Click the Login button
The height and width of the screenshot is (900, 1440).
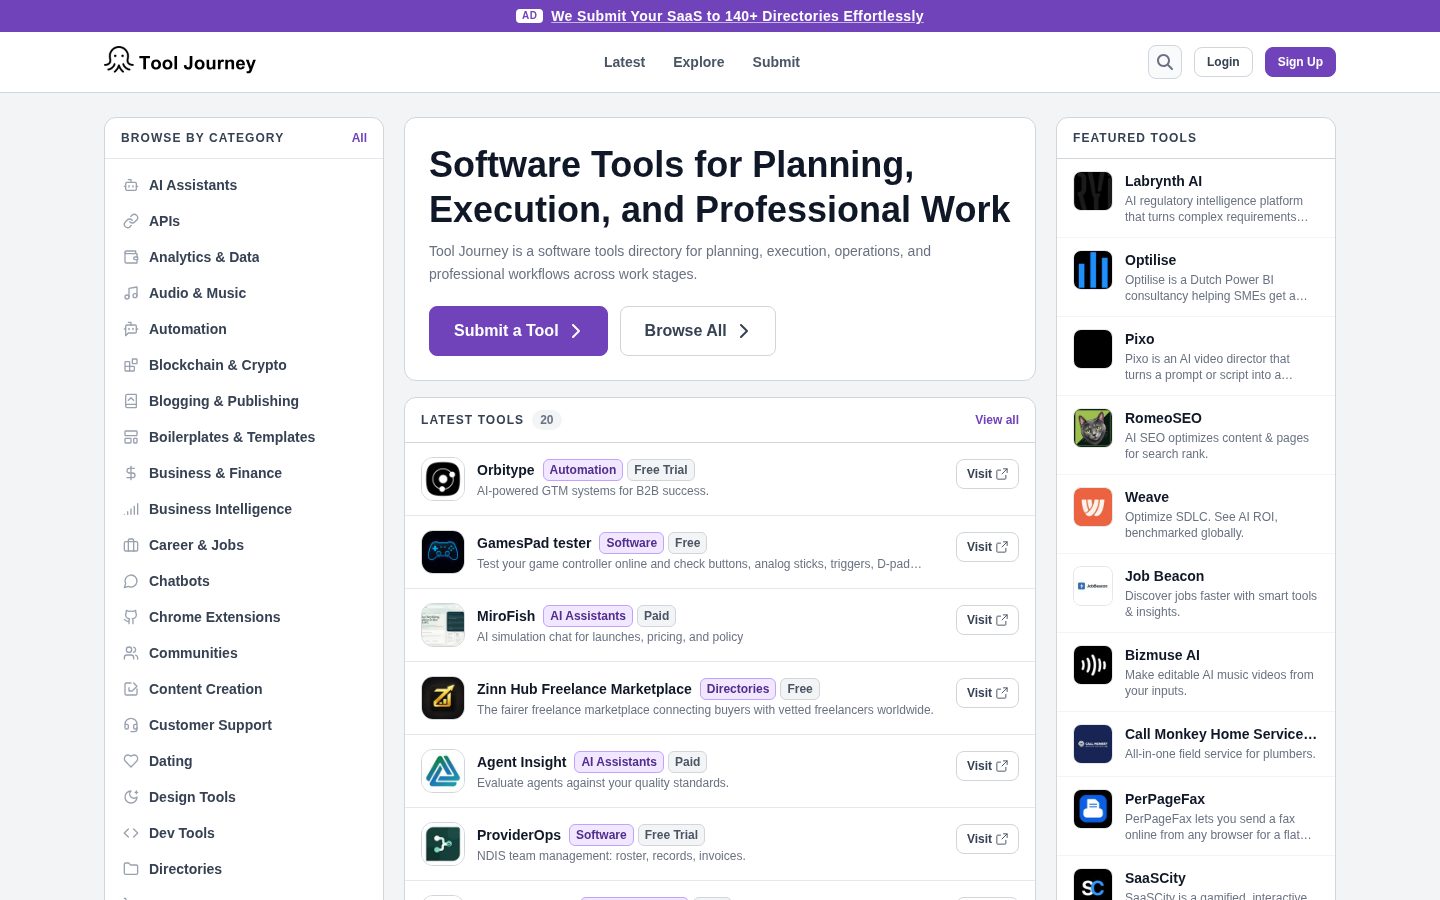pos(1223,62)
